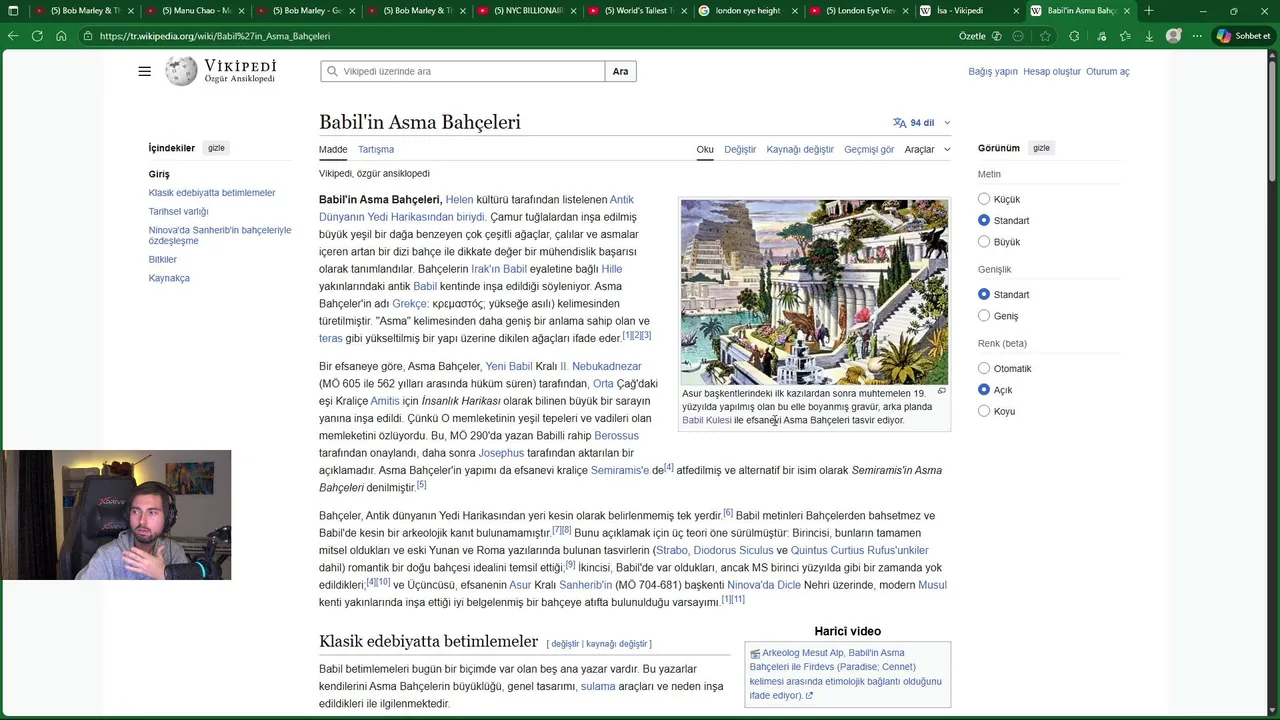Jump to Kaynakça section in contents

(x=169, y=279)
